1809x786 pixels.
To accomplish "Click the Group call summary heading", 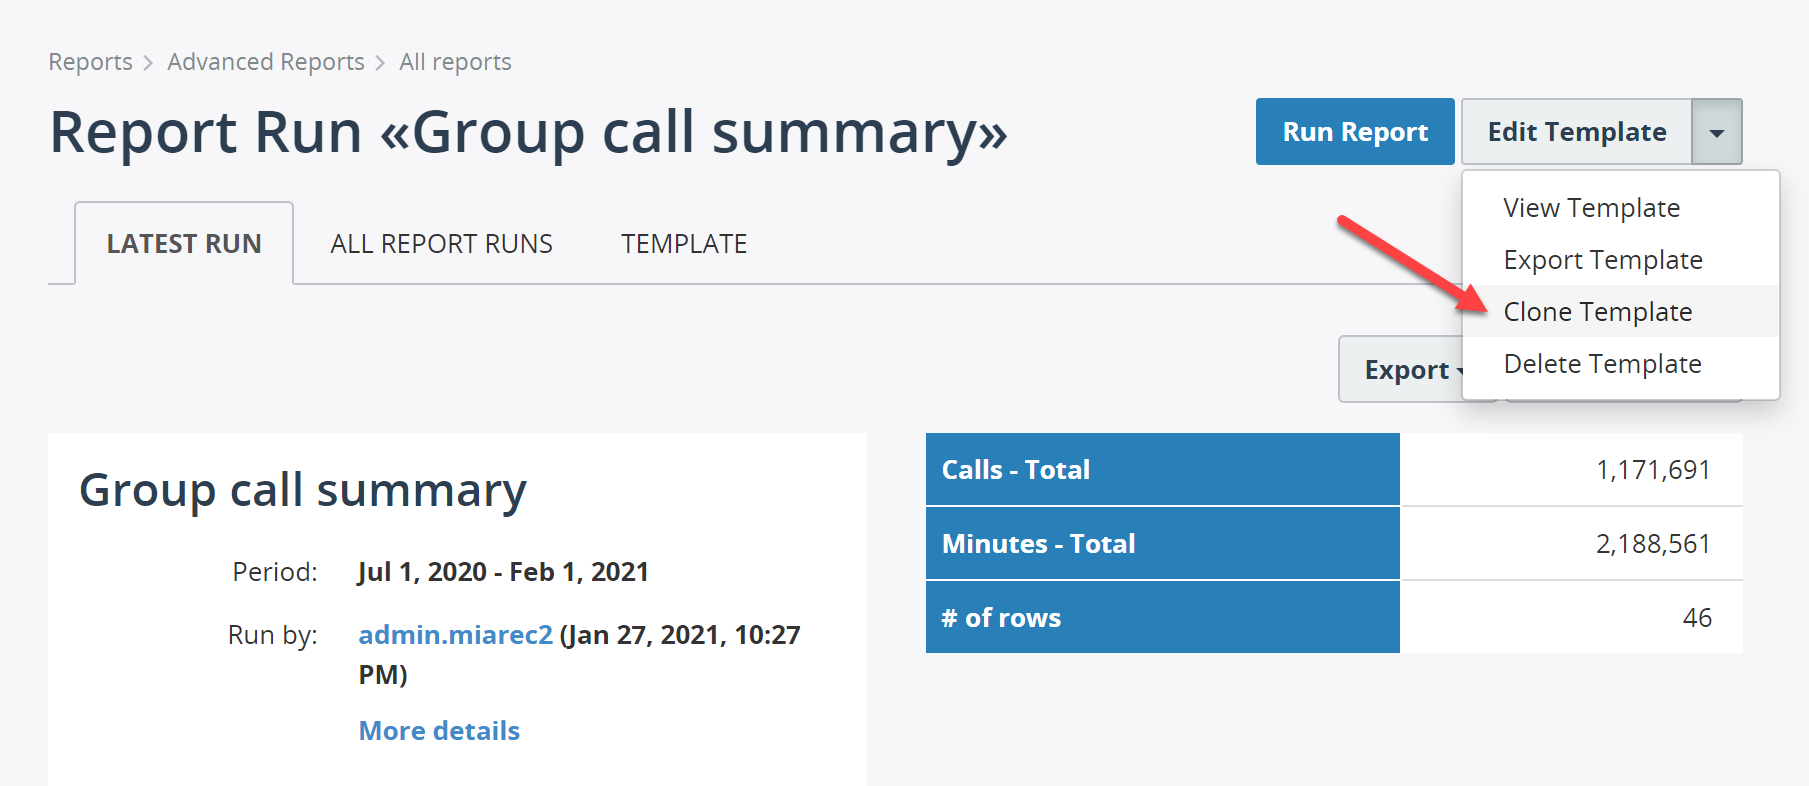I will tap(303, 491).
